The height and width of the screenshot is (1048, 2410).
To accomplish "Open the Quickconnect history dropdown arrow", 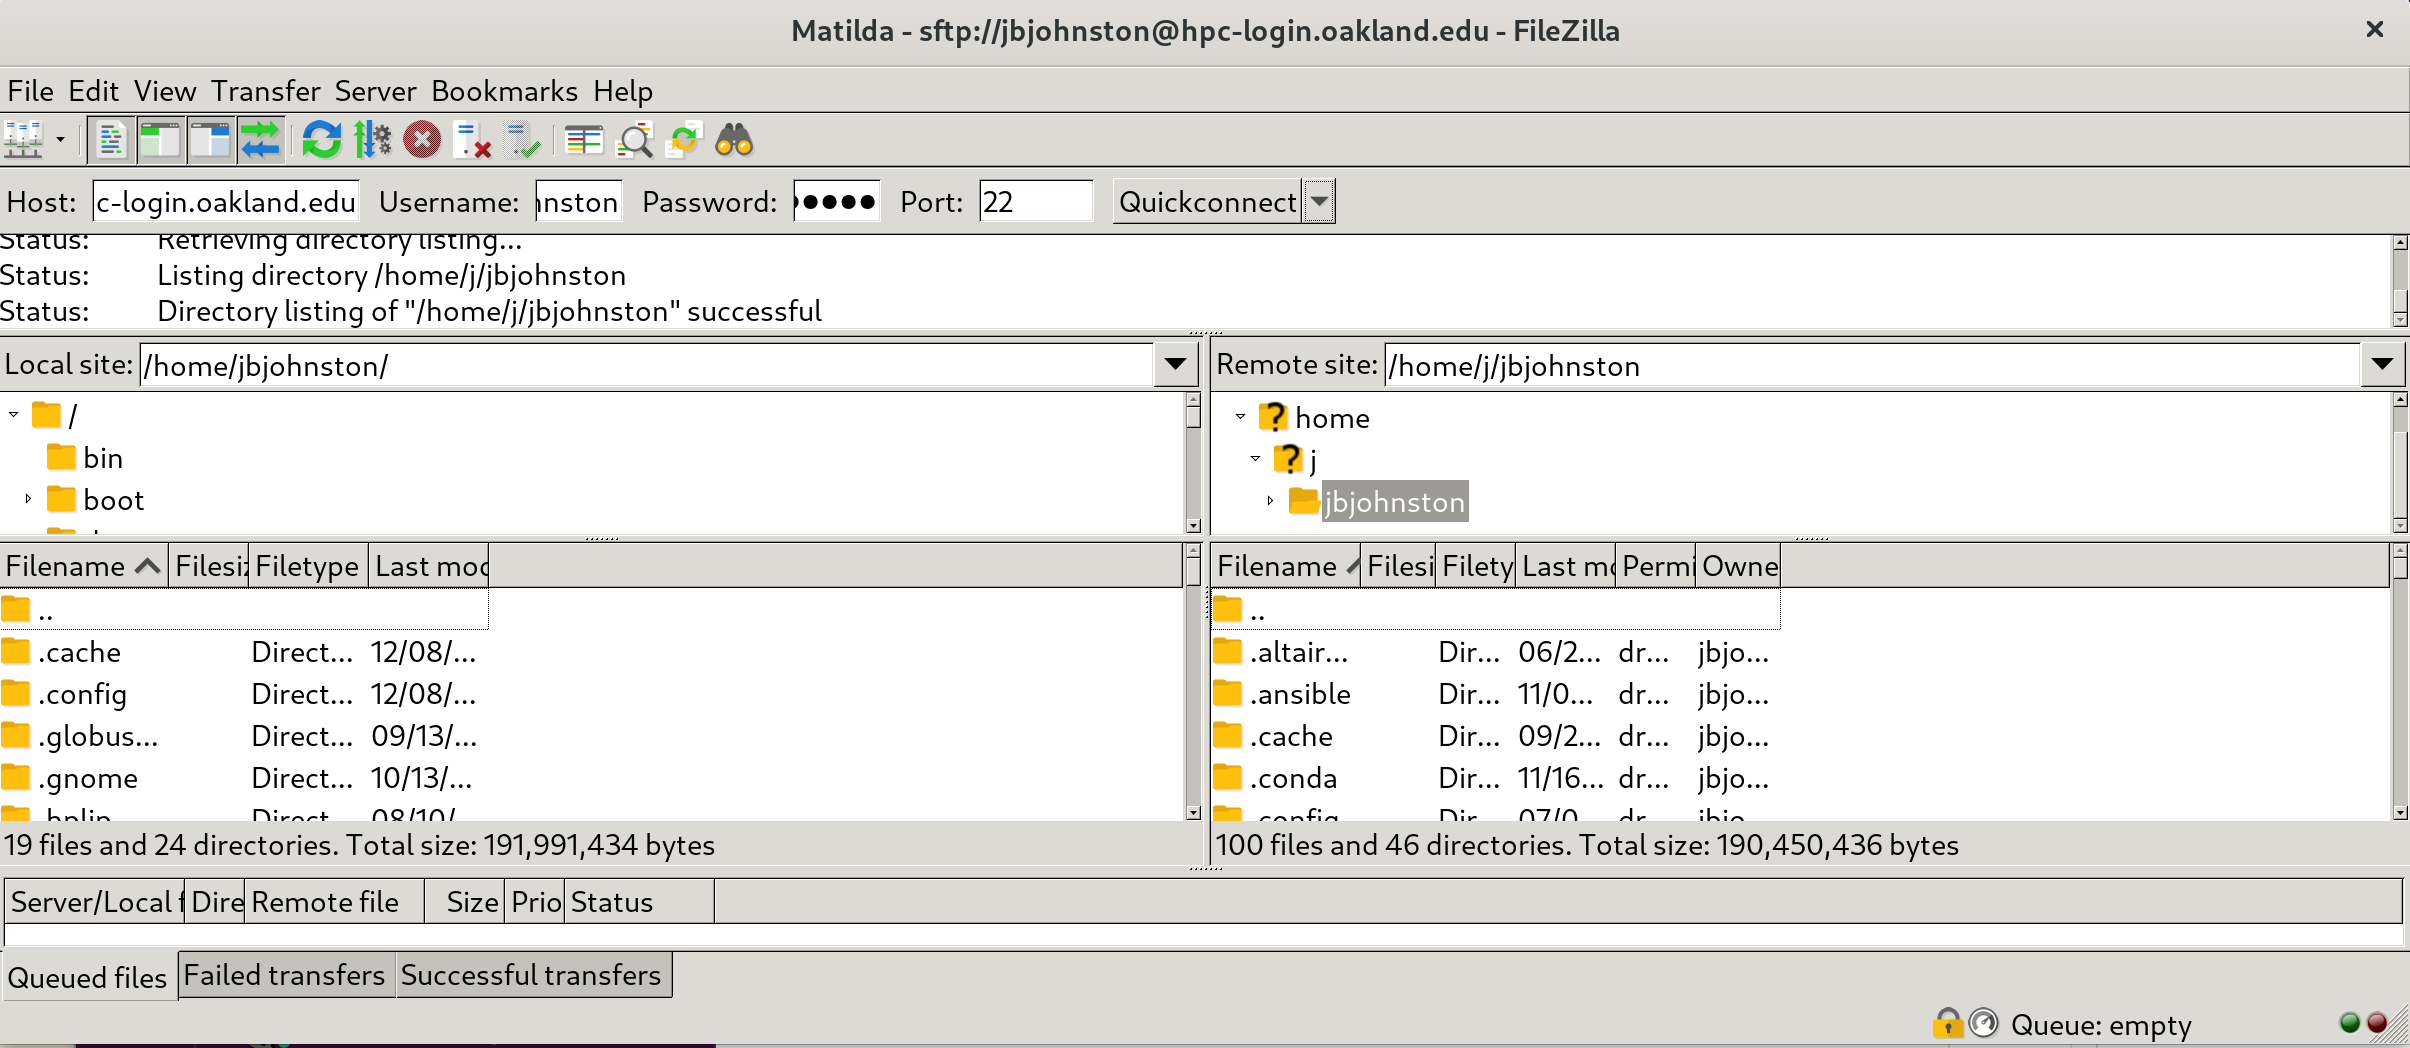I will 1320,202.
